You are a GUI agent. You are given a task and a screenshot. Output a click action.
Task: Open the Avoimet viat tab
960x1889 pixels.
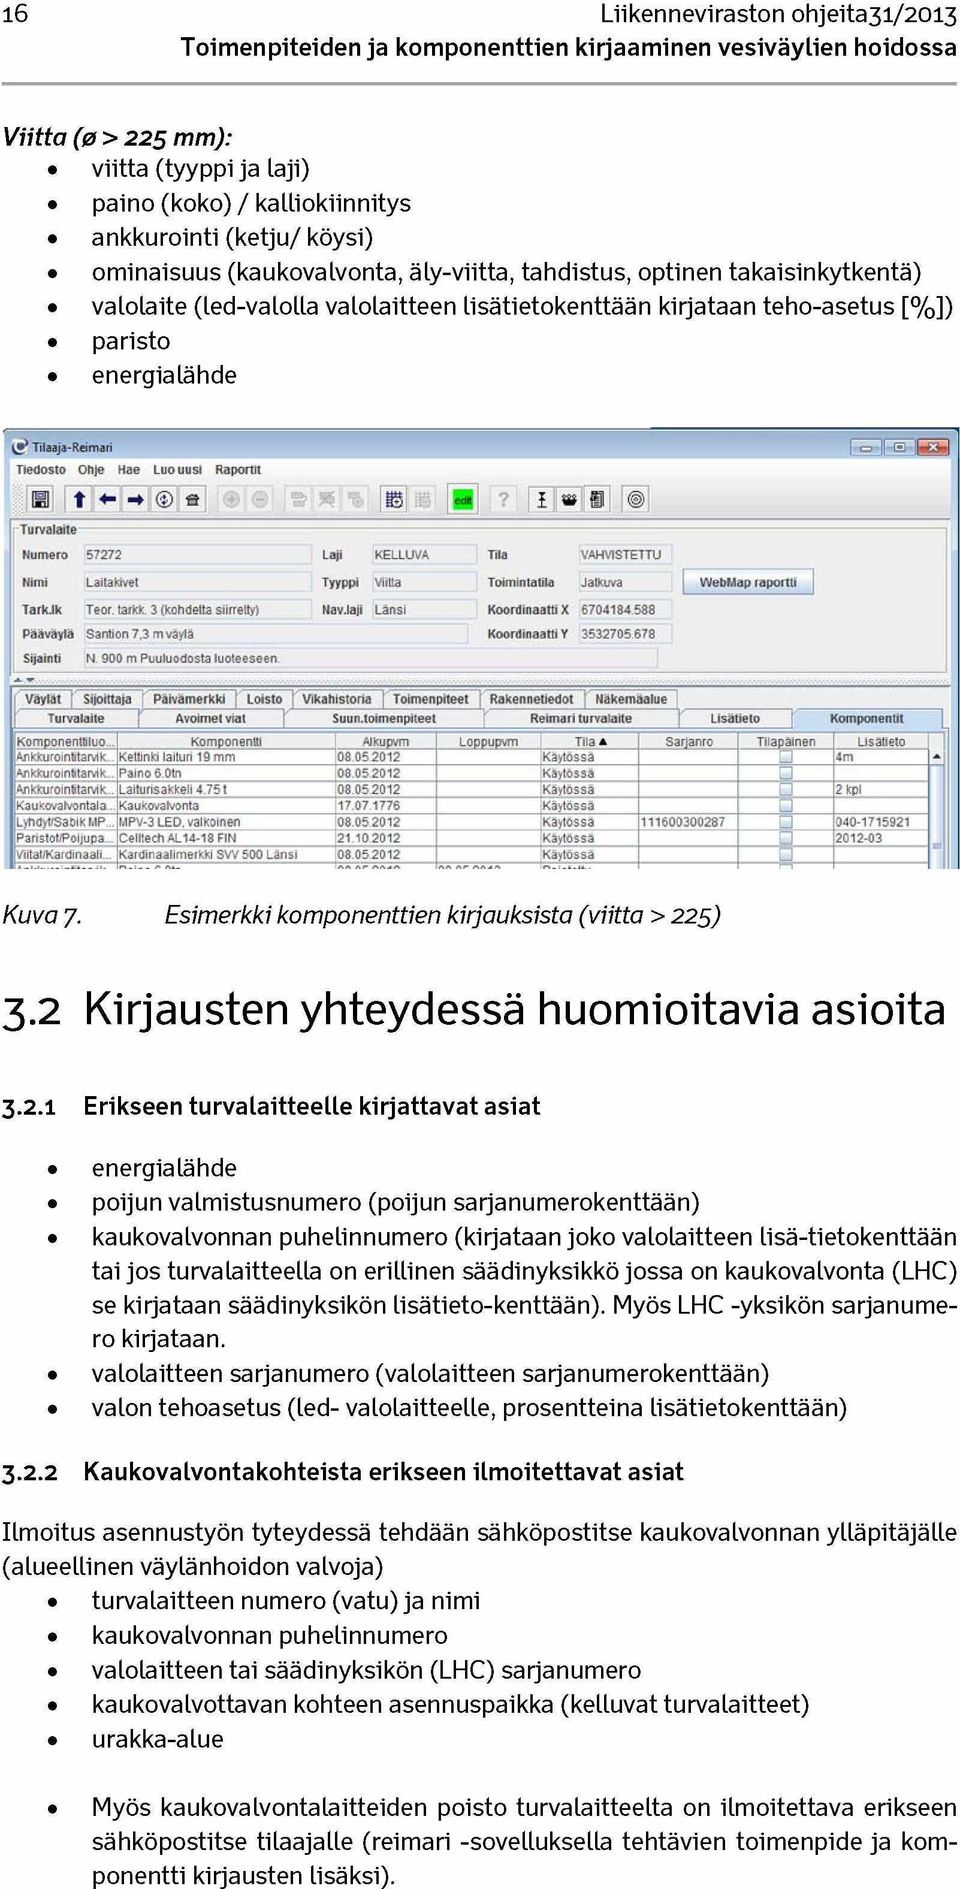(210, 718)
